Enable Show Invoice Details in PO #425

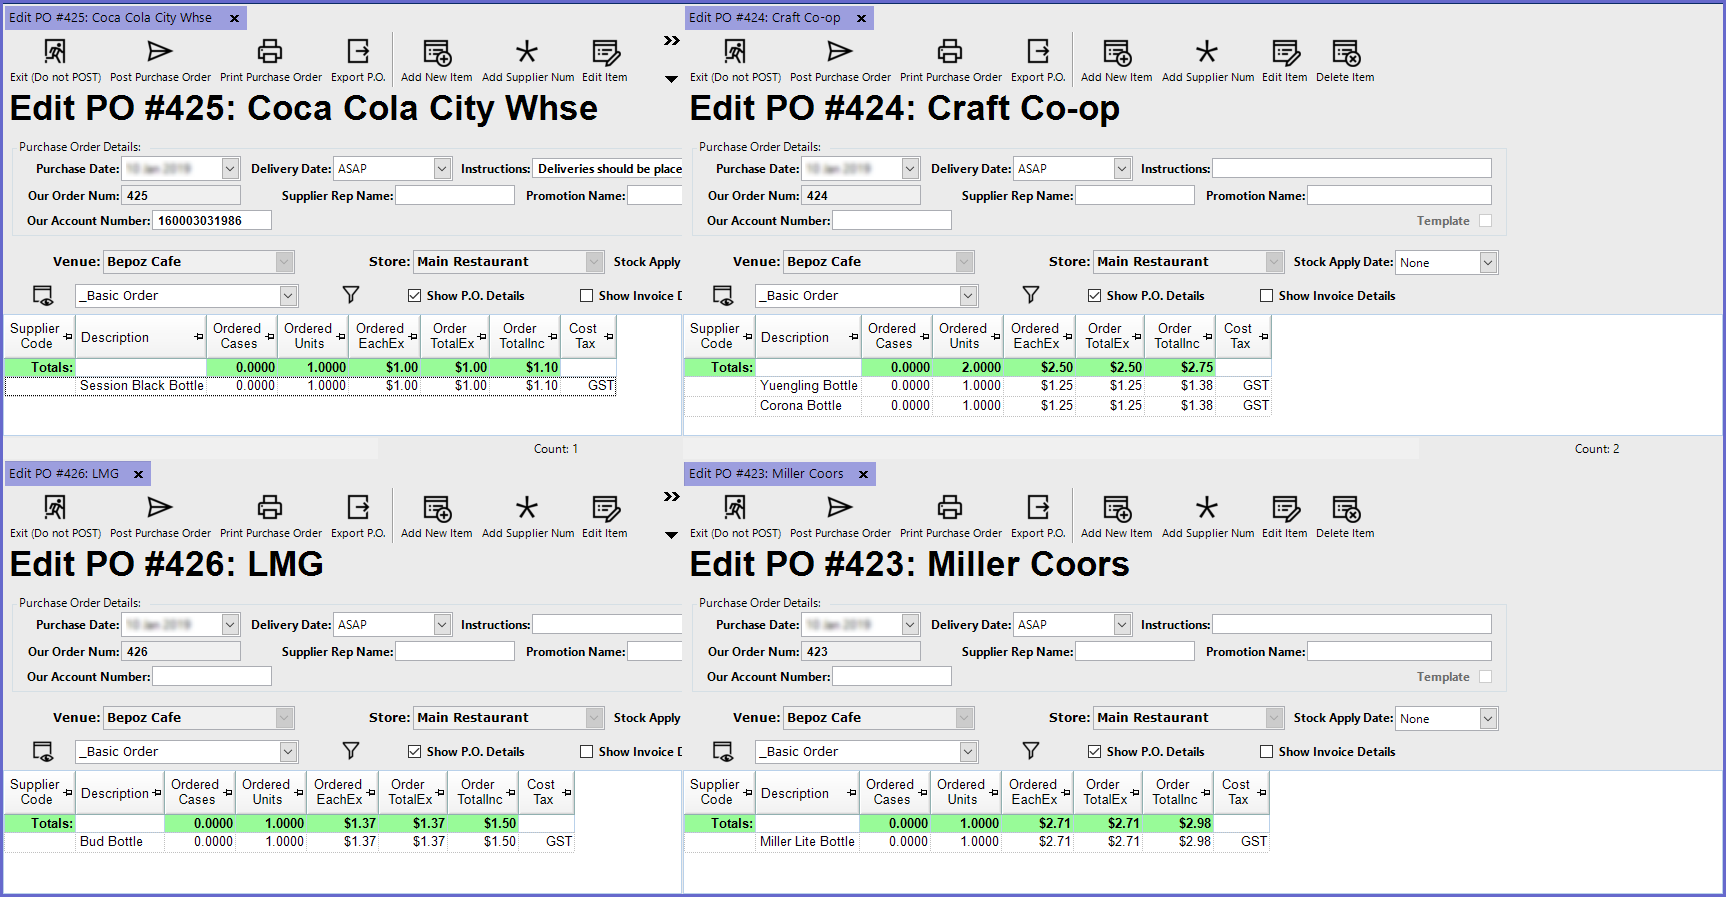tap(586, 296)
